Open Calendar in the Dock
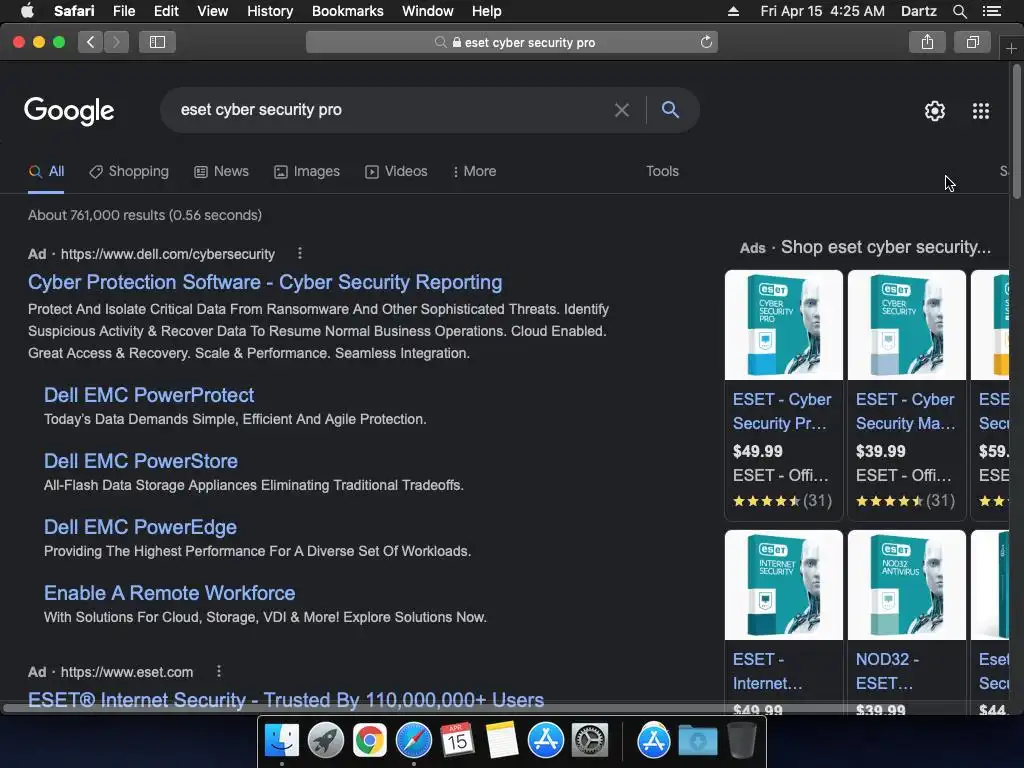Screen dimensions: 1024x768 457,741
